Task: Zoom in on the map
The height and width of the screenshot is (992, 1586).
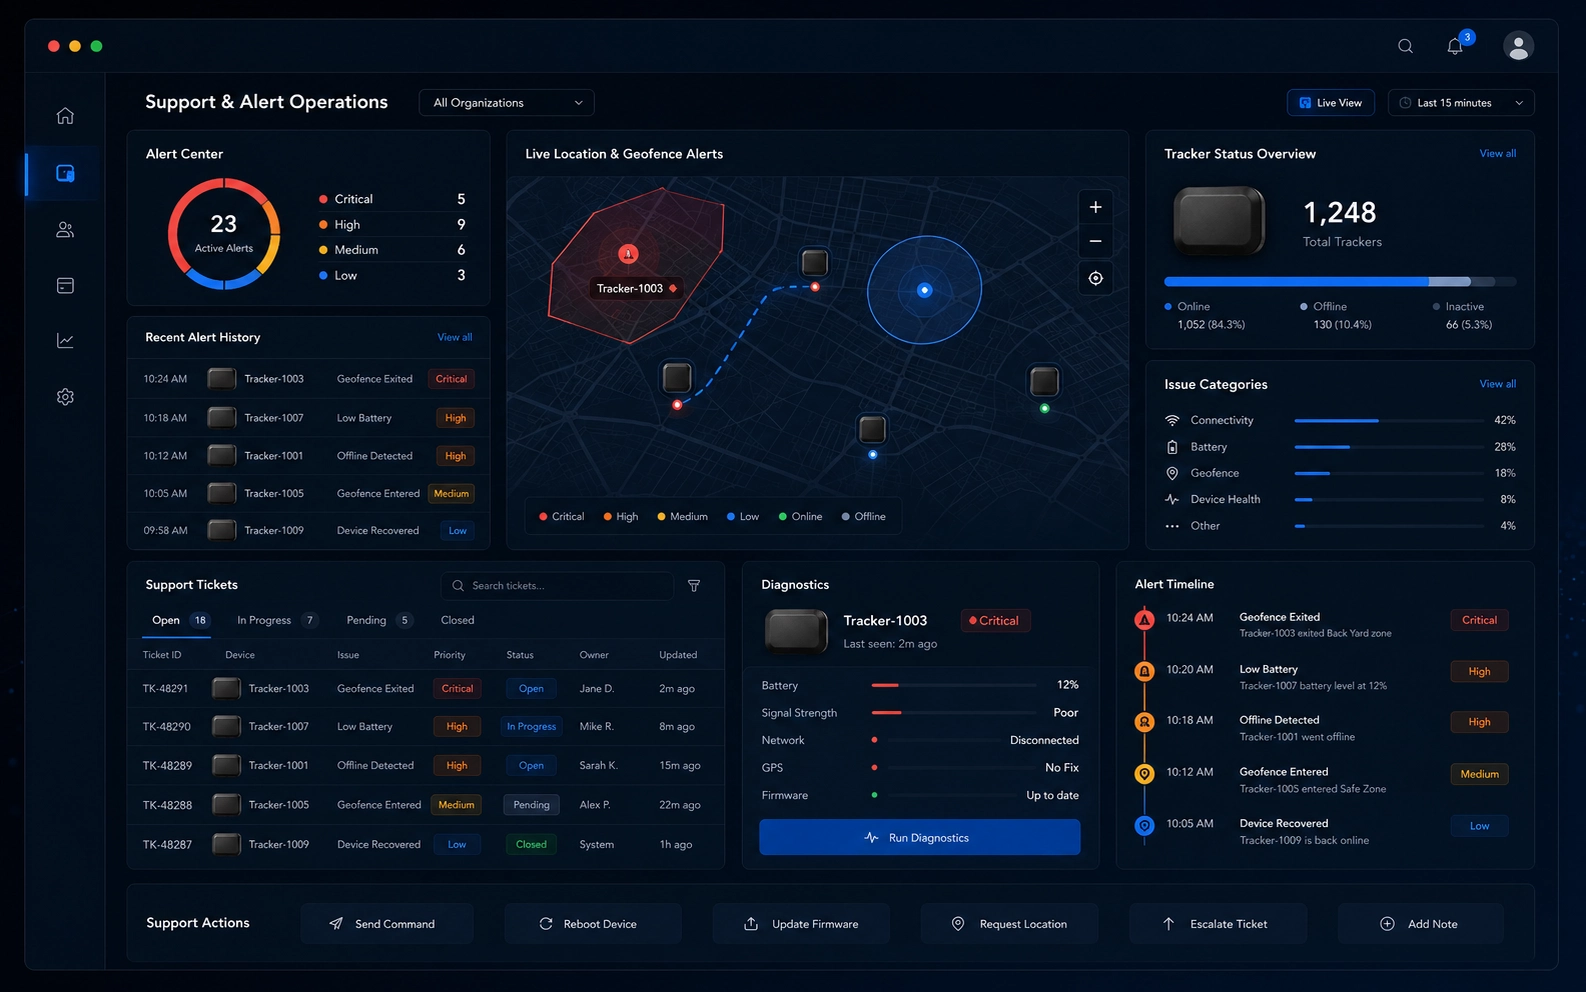Action: pyautogui.click(x=1096, y=207)
